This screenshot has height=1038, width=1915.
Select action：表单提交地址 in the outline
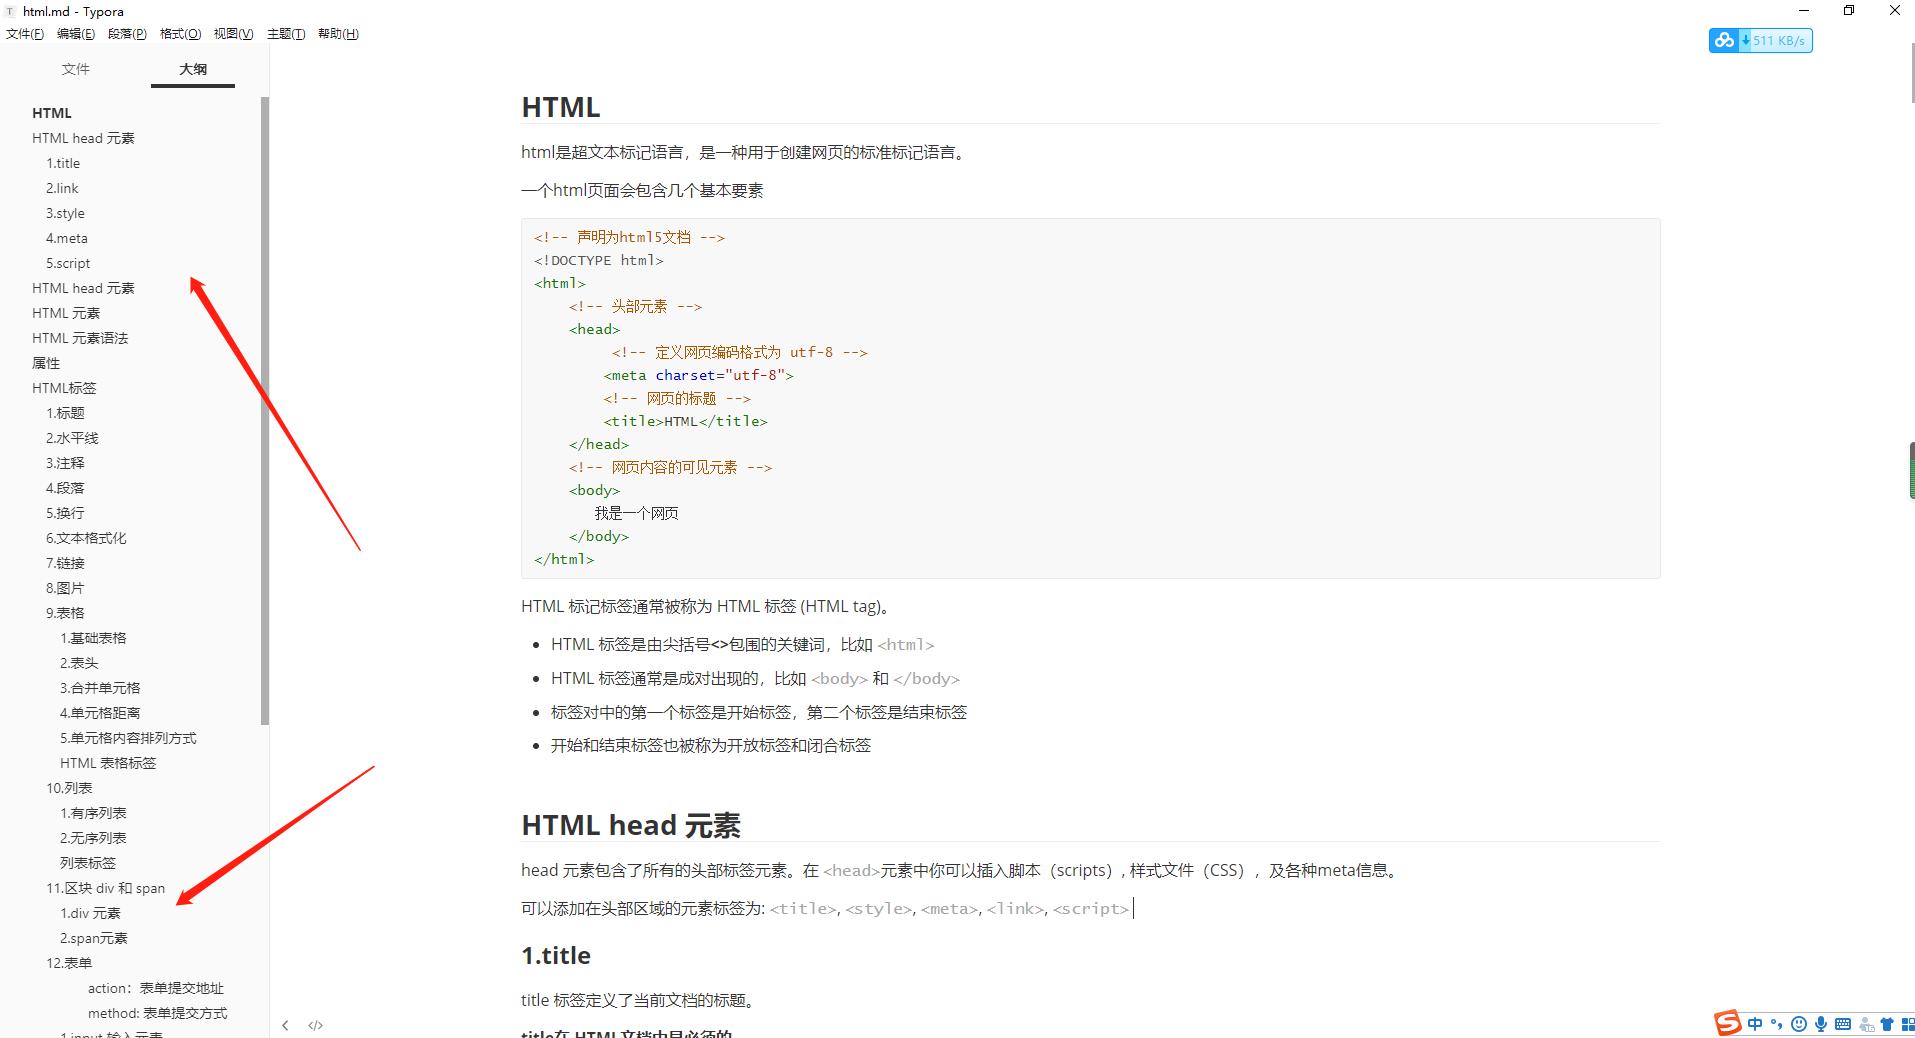coord(156,988)
